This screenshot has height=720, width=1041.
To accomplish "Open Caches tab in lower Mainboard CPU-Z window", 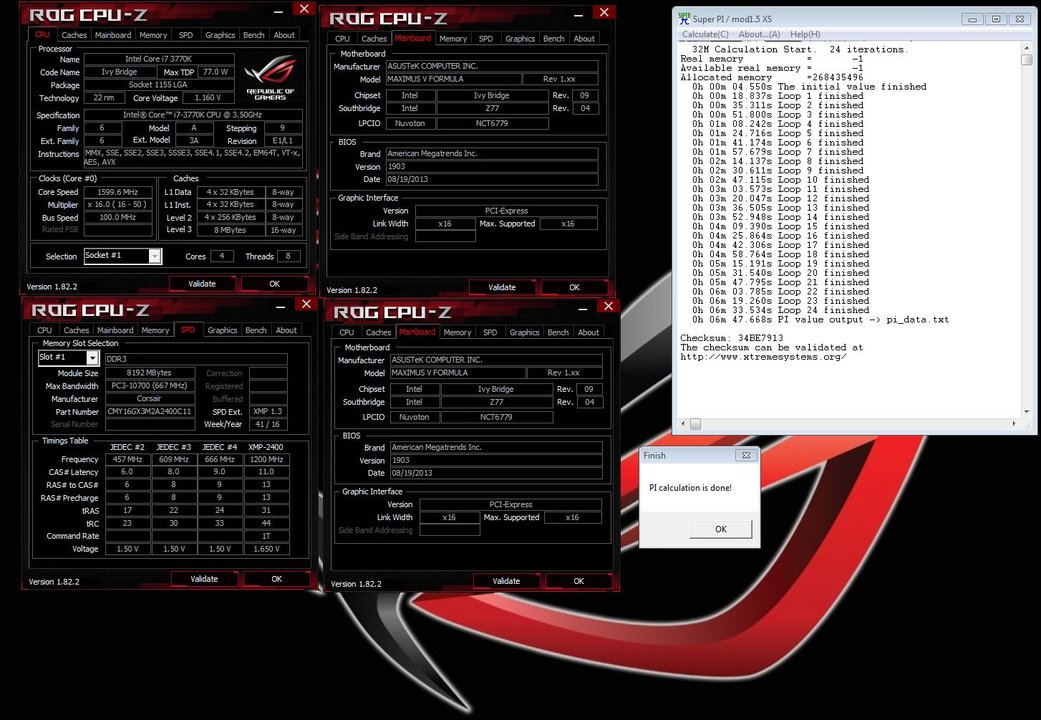I will pyautogui.click(x=378, y=332).
